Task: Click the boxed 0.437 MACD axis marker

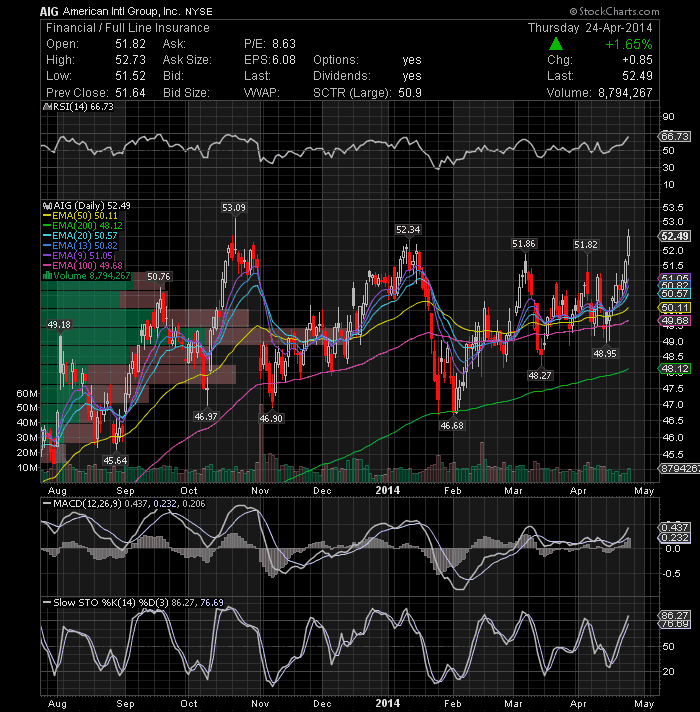Action: pos(675,527)
